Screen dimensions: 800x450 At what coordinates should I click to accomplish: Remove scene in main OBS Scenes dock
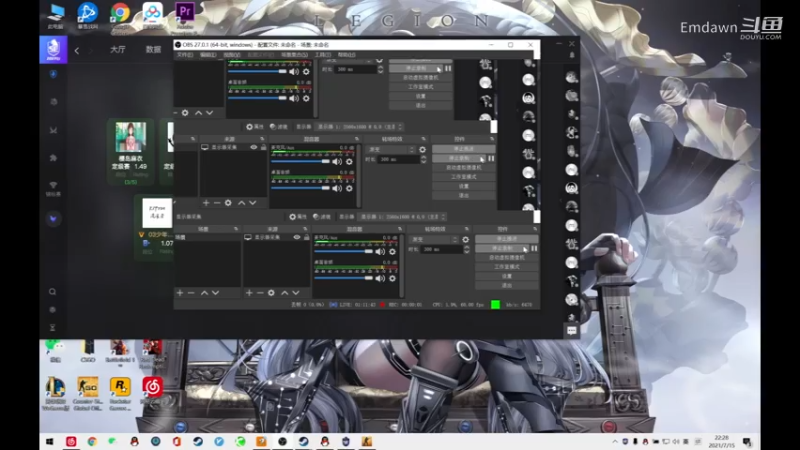coord(191,293)
